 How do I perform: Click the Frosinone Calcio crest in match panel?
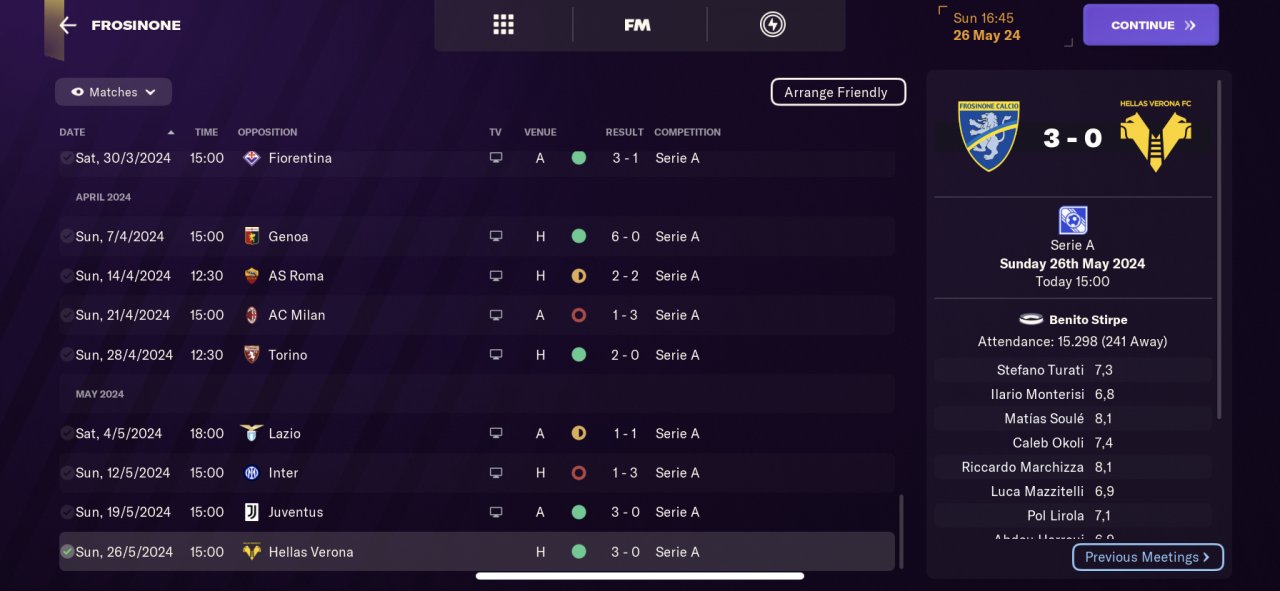989,136
